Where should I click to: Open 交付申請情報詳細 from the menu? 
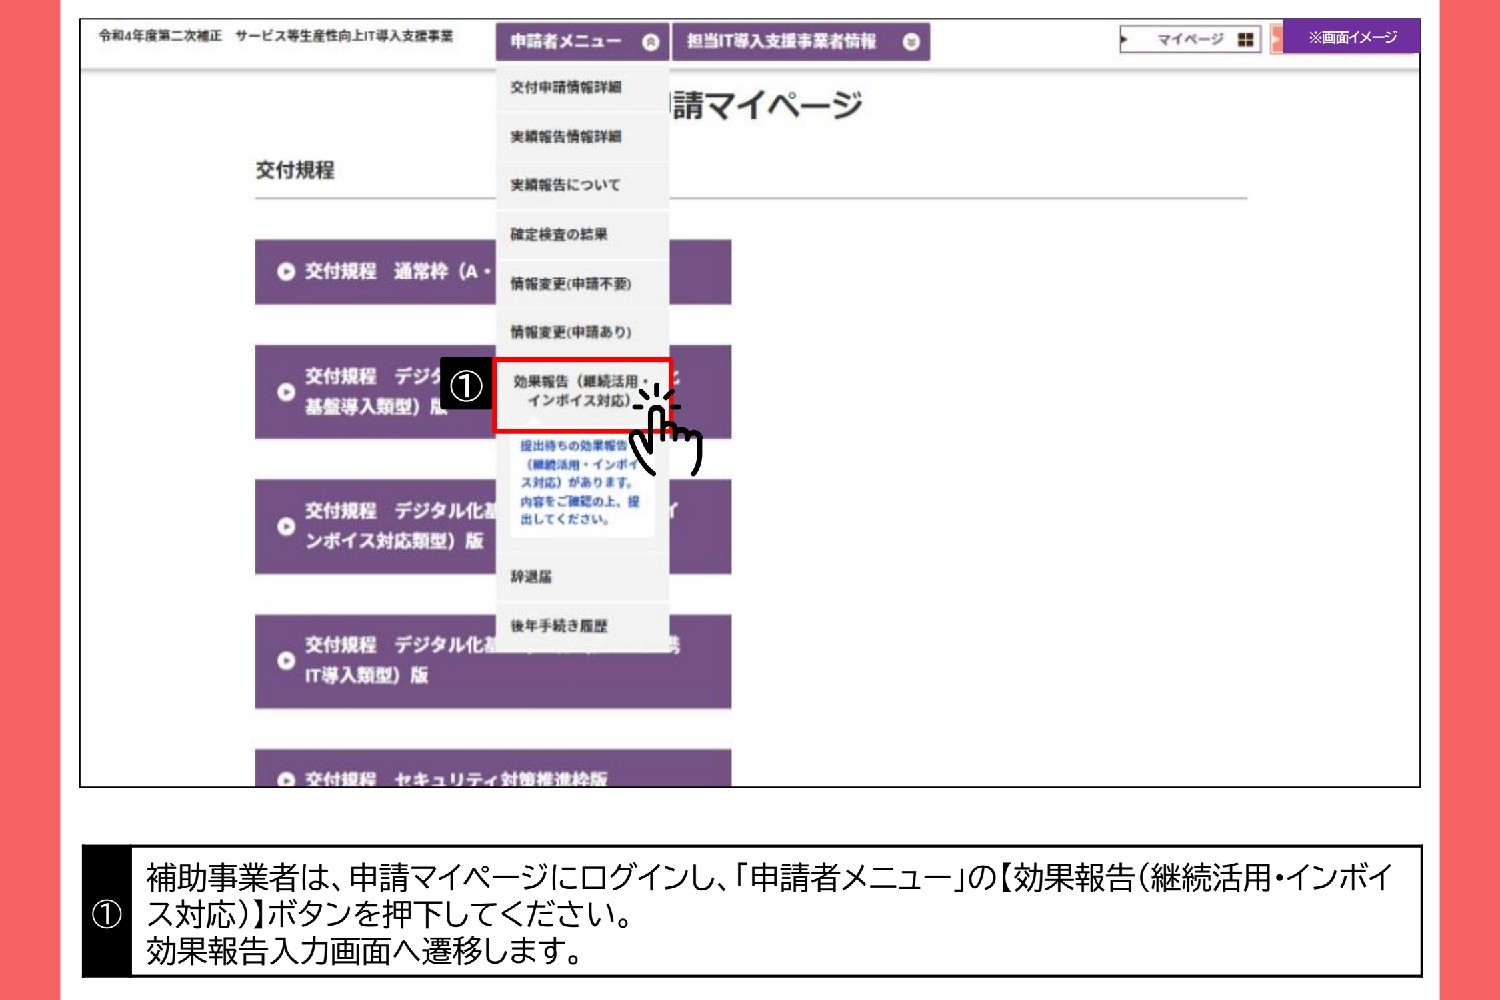[x=566, y=88]
